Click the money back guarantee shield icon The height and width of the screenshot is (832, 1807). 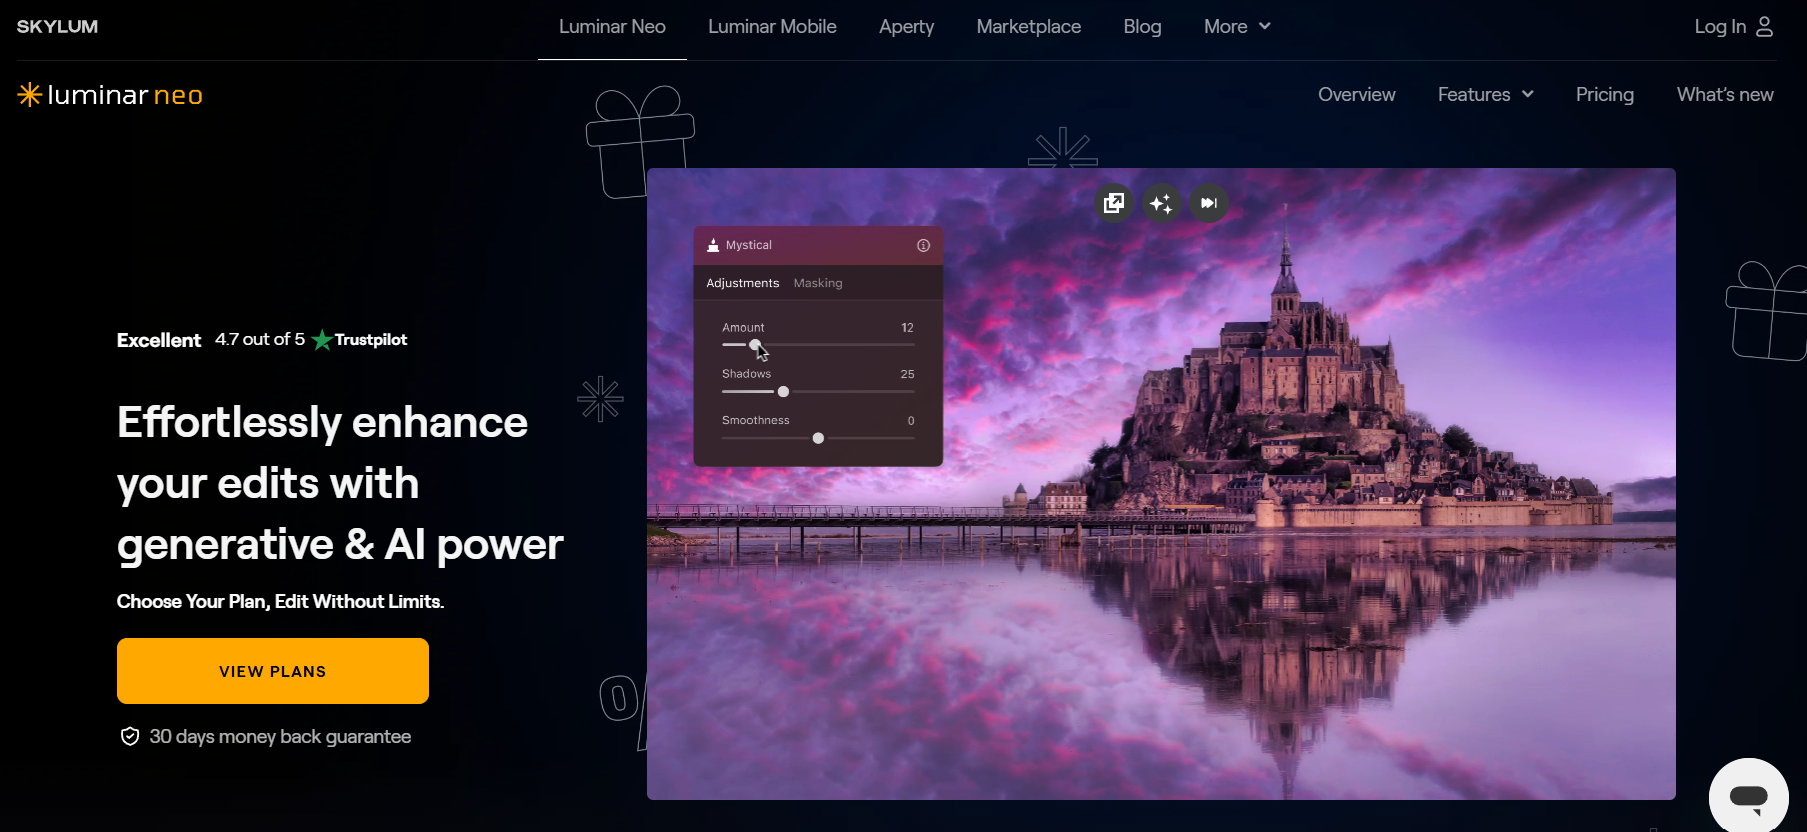coord(130,737)
